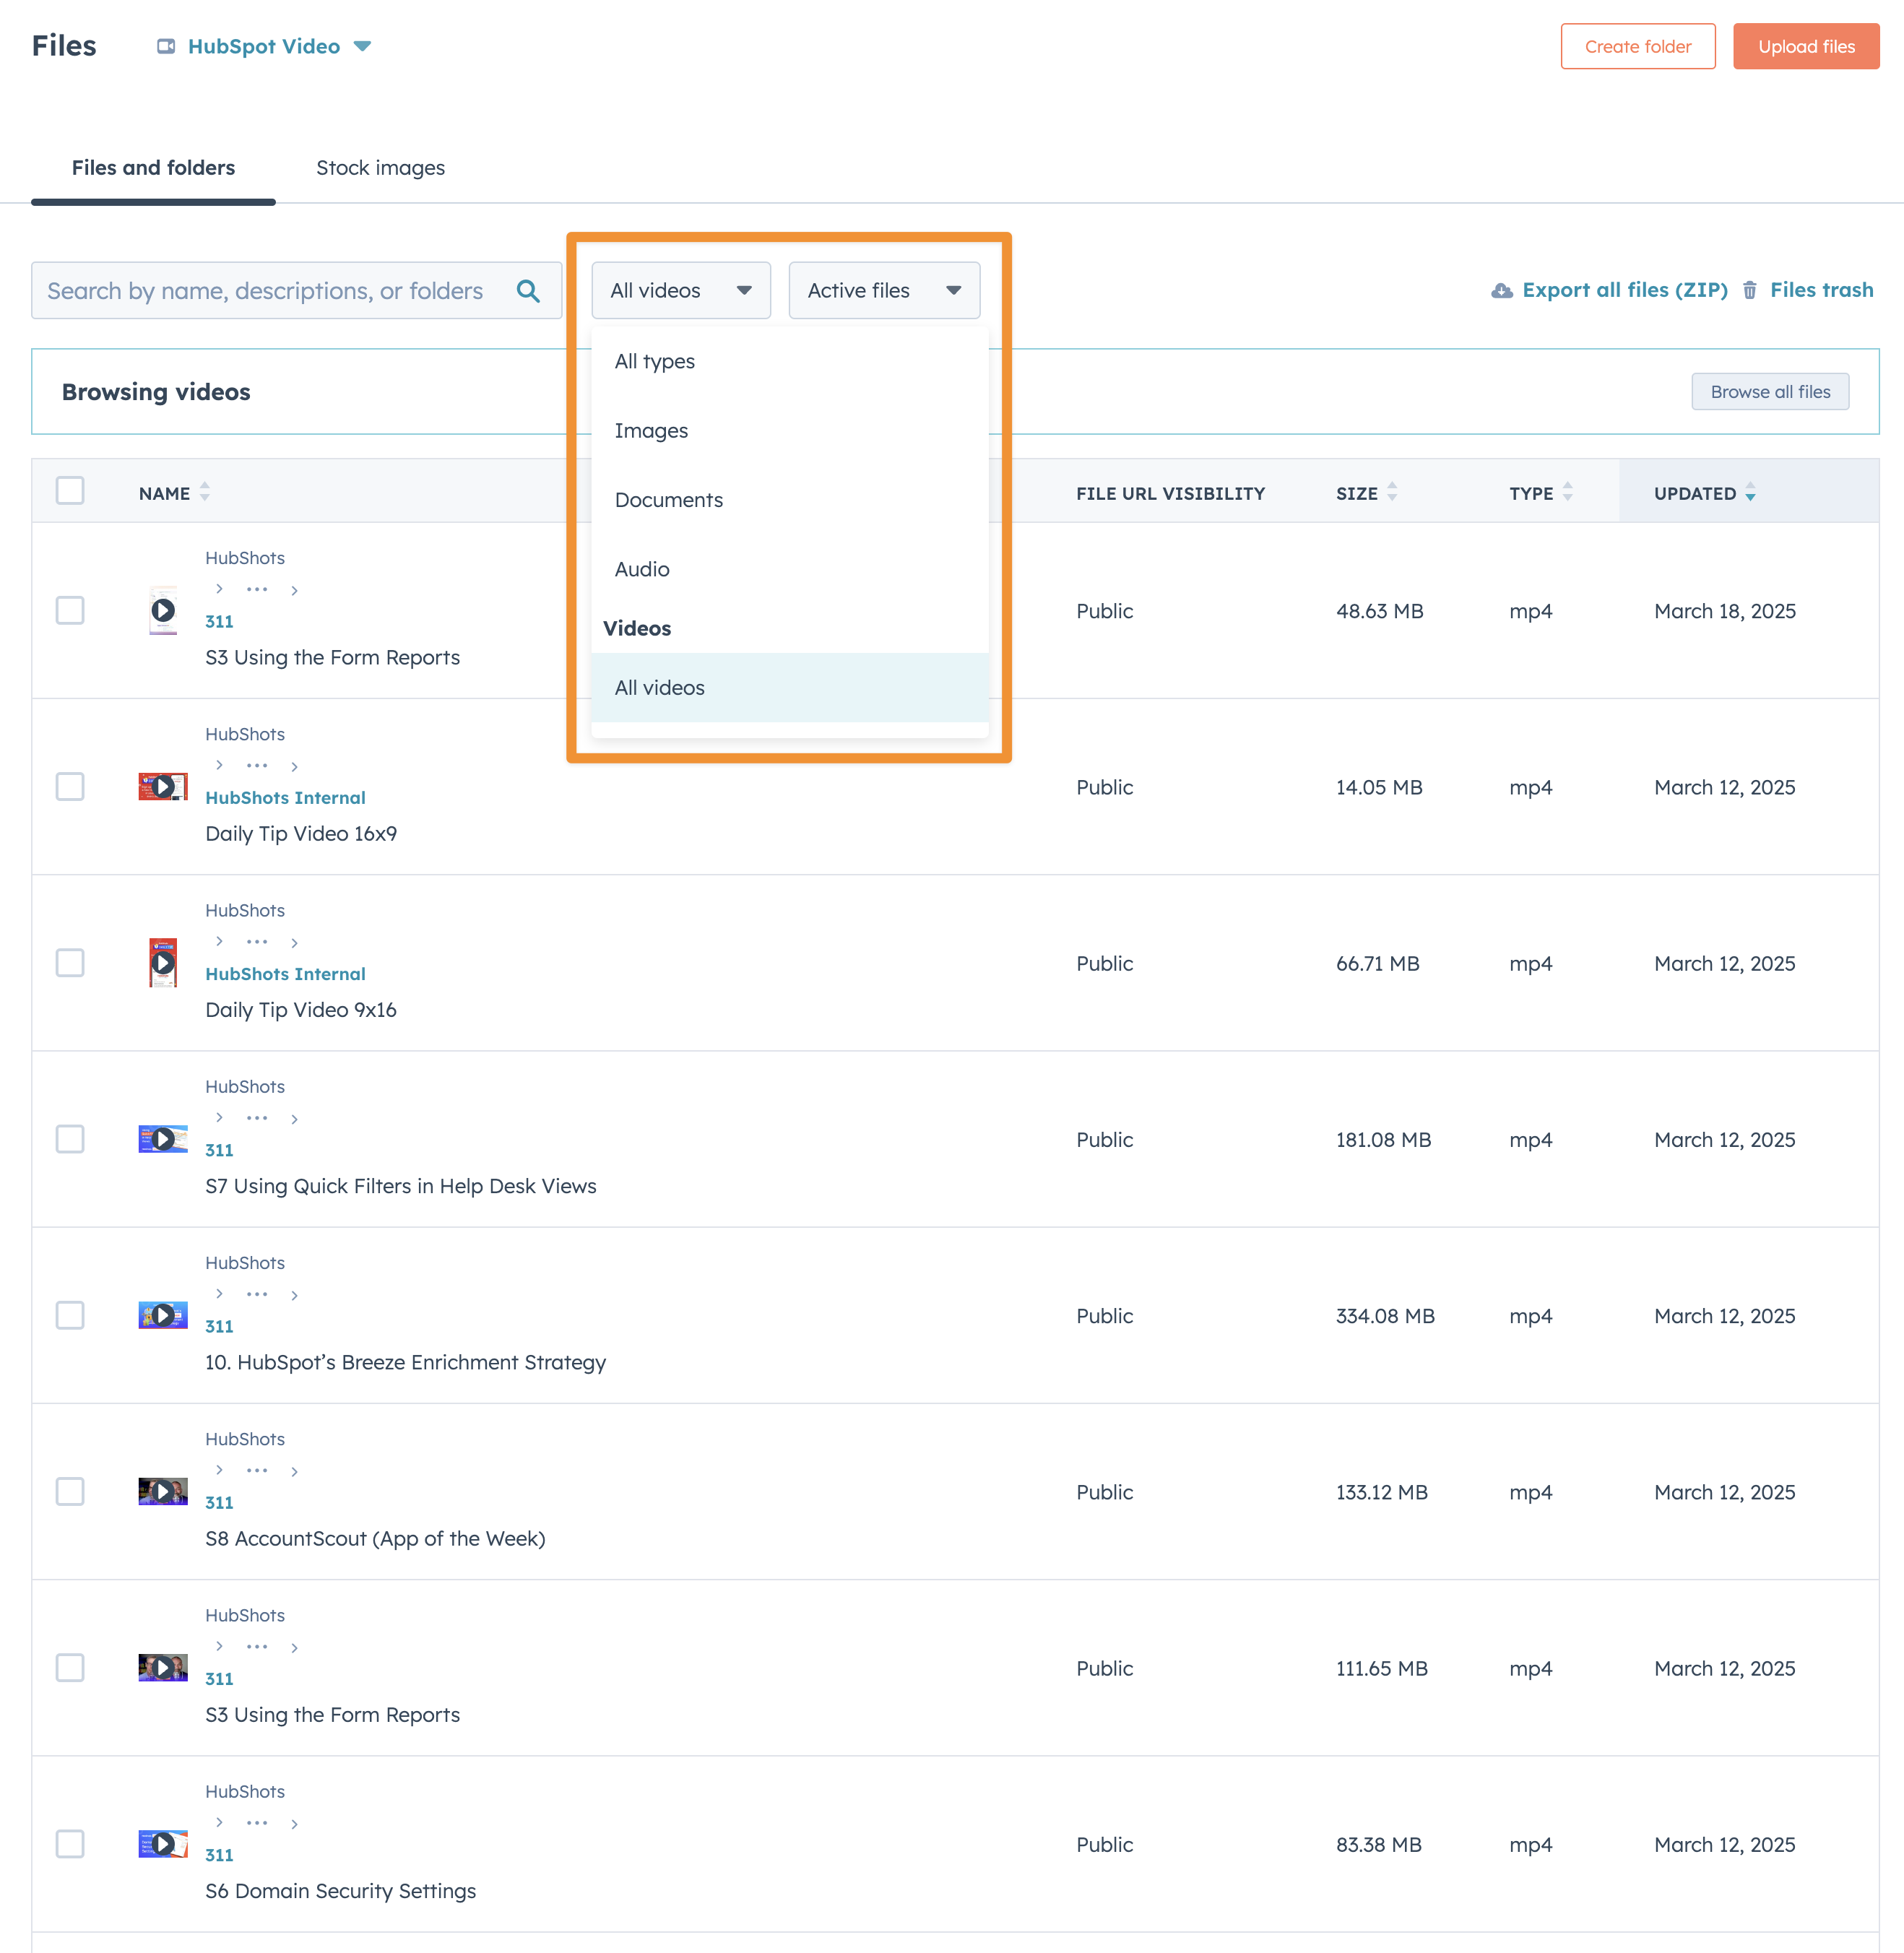Play the Daily Tip Video 16x9 thumbnail

163,786
